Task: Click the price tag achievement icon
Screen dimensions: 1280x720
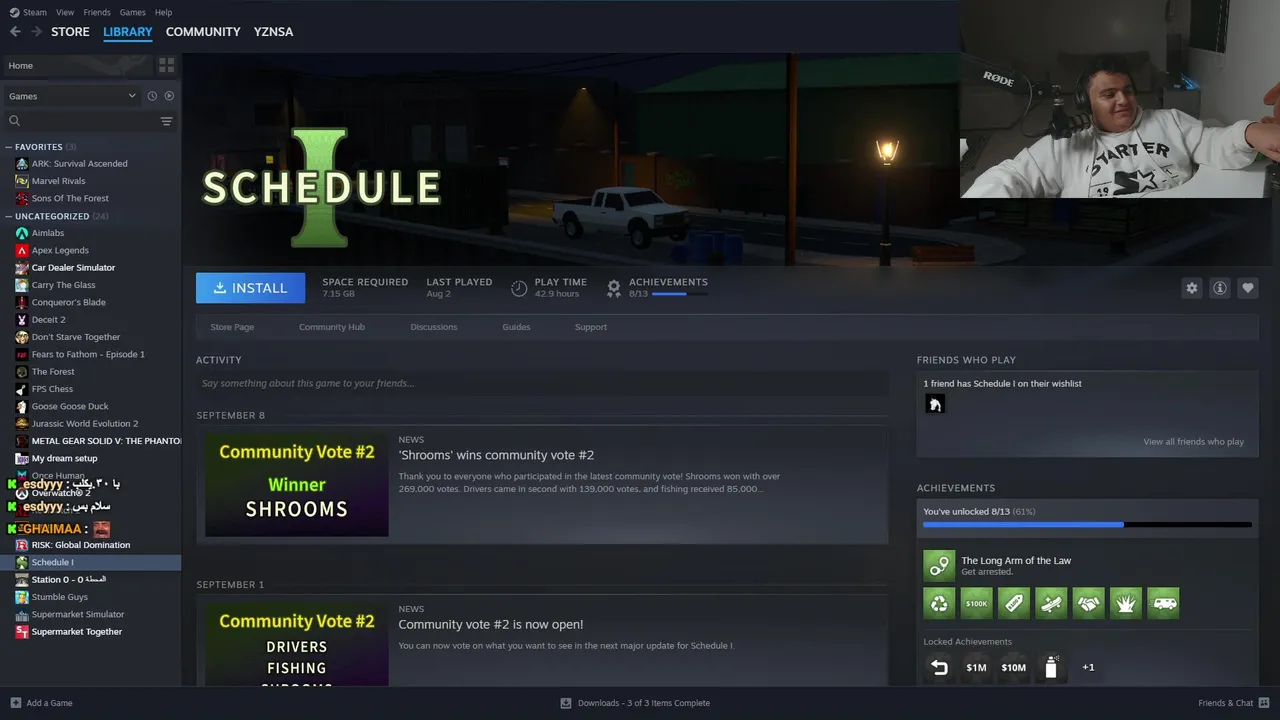Action: point(1013,603)
